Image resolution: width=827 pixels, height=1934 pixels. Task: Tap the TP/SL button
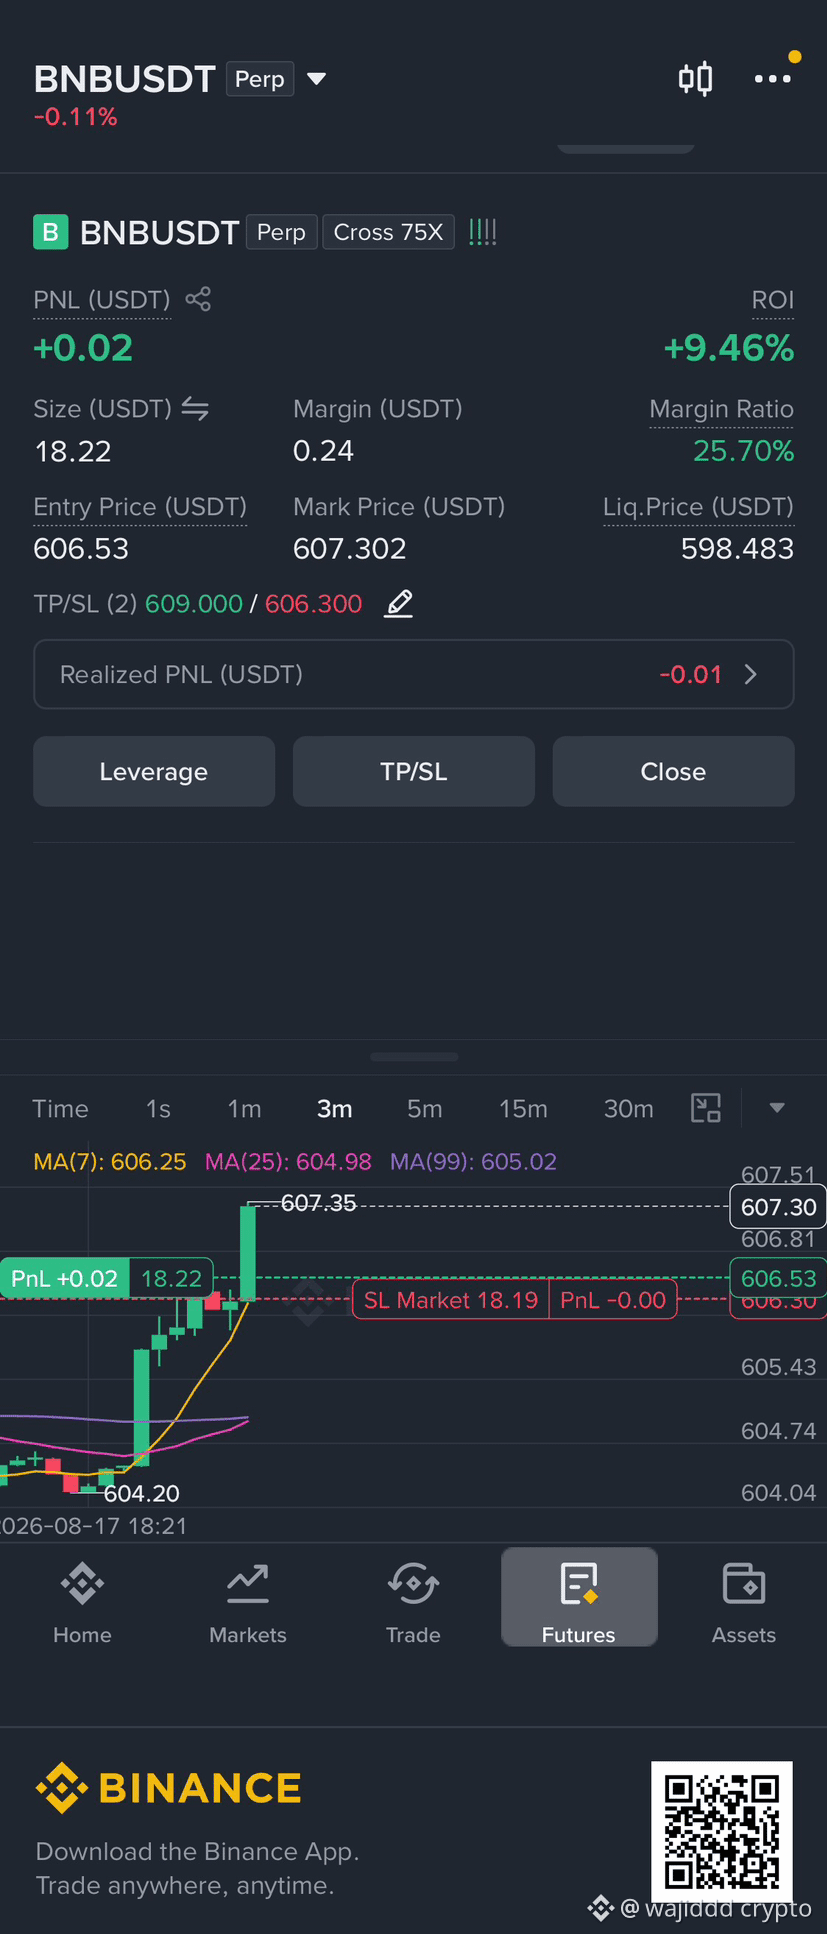(414, 772)
